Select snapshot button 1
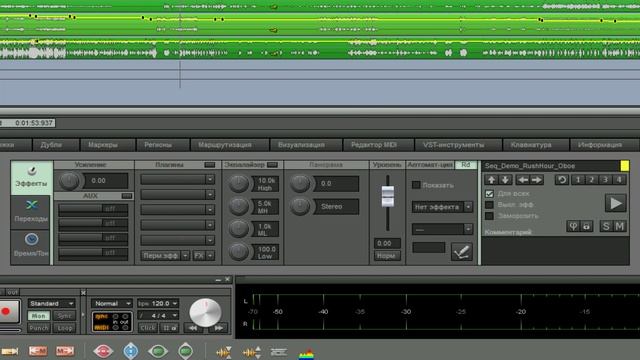 578,180
